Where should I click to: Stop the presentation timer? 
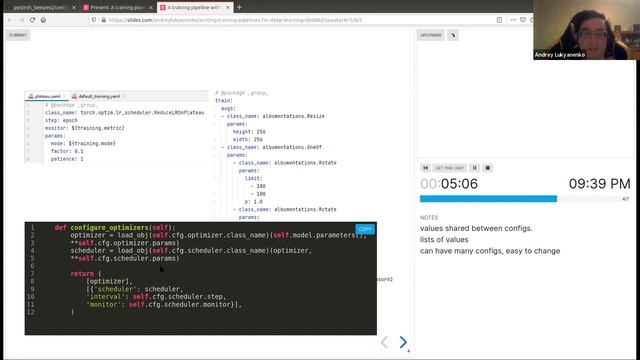(487, 168)
